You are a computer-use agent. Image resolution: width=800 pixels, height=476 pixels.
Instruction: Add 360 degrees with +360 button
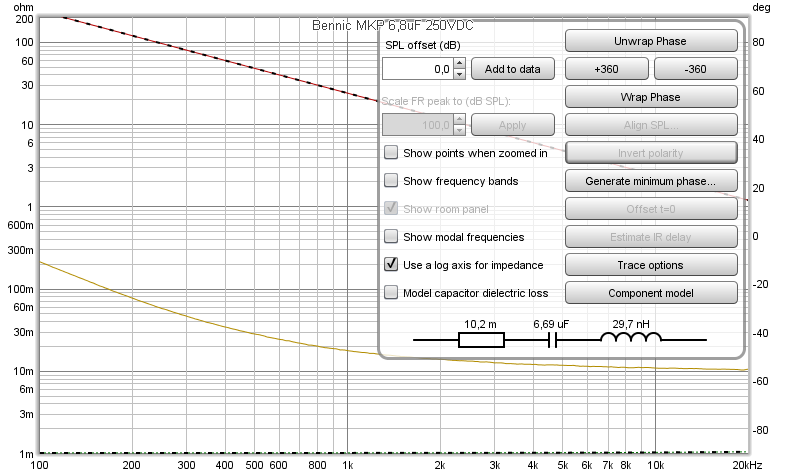(x=607, y=69)
